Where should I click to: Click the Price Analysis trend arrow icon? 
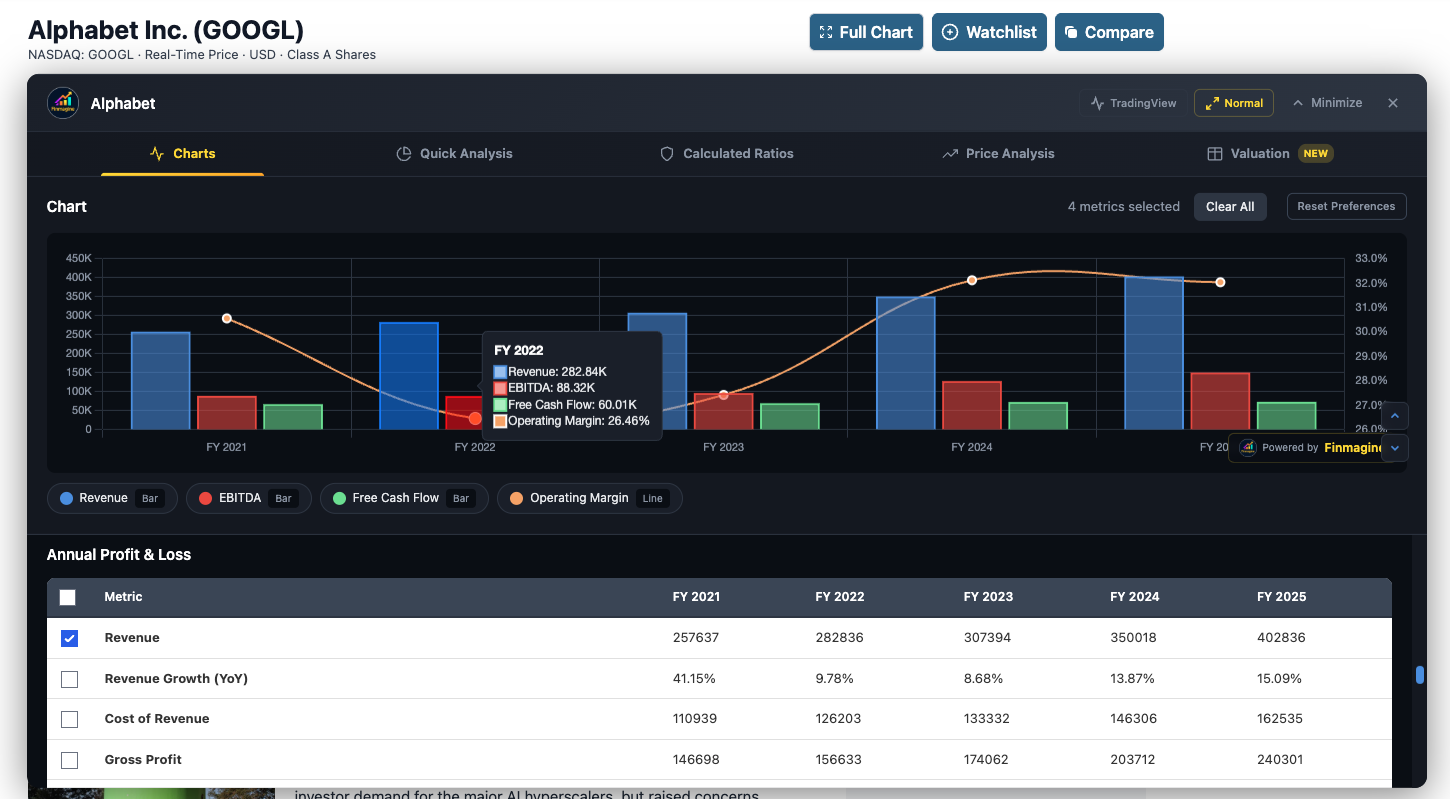click(948, 153)
